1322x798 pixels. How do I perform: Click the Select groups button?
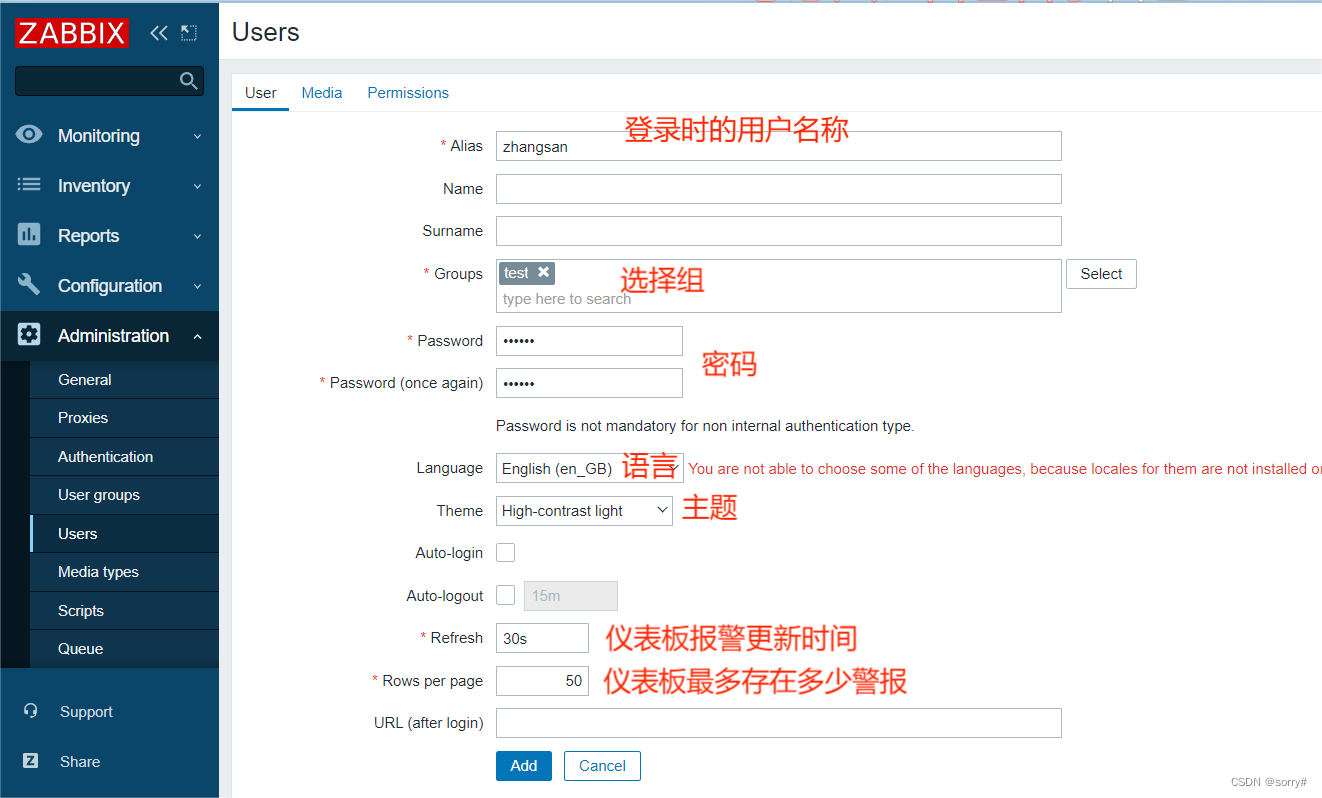[x=1101, y=274]
